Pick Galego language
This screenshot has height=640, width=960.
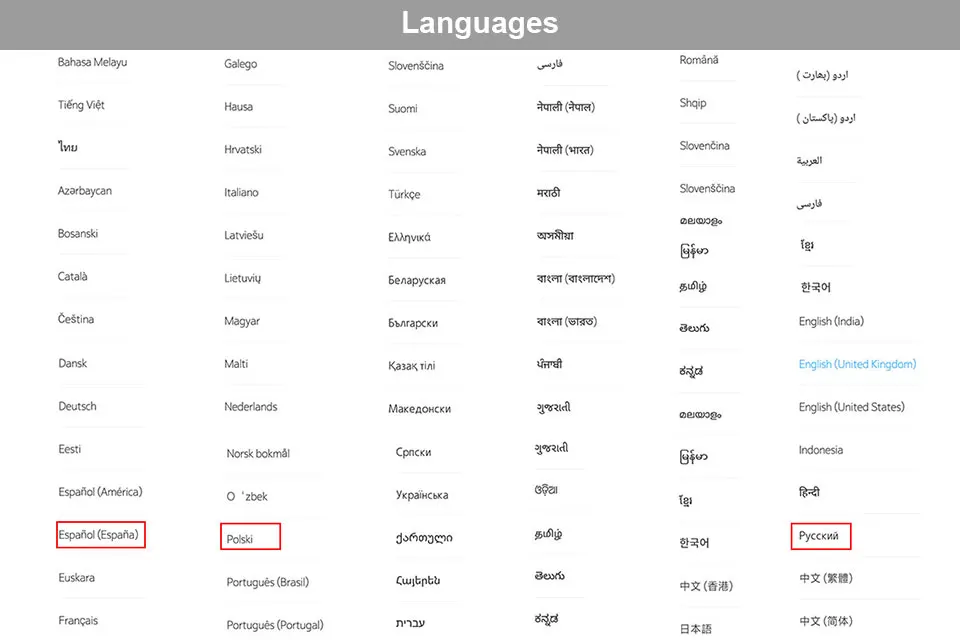(241, 64)
